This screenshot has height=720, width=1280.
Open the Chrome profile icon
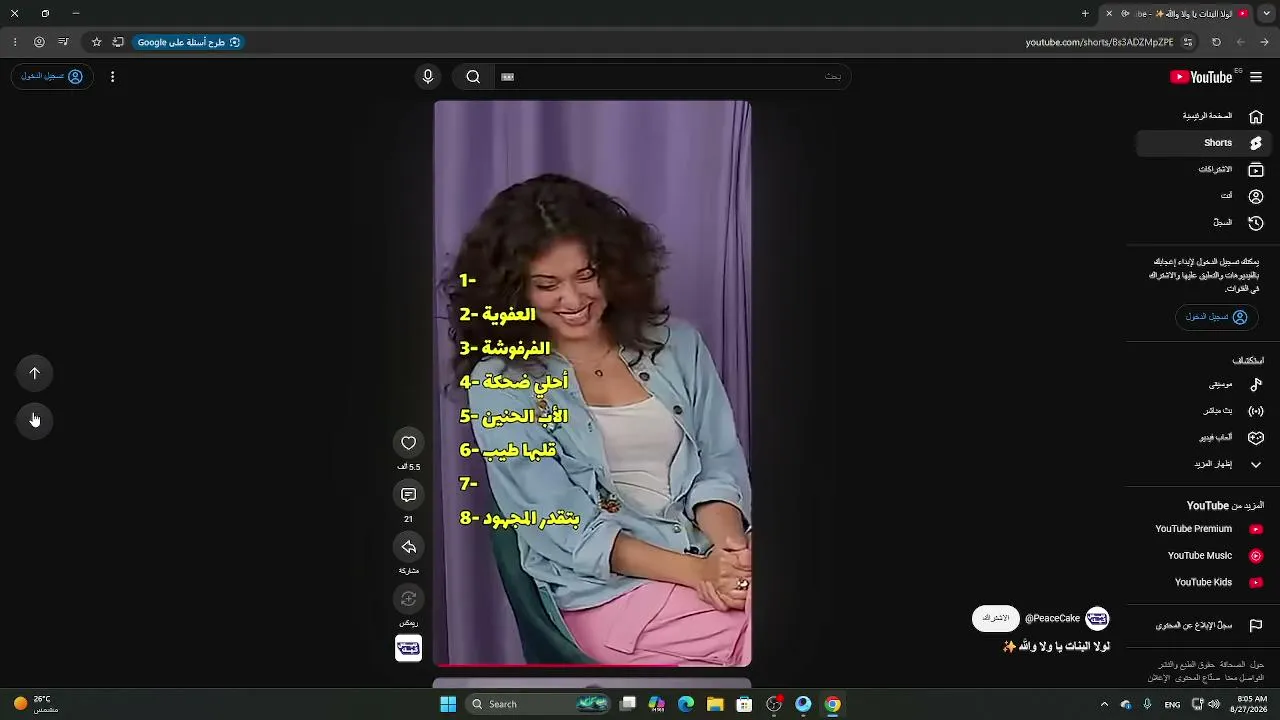pos(39,42)
